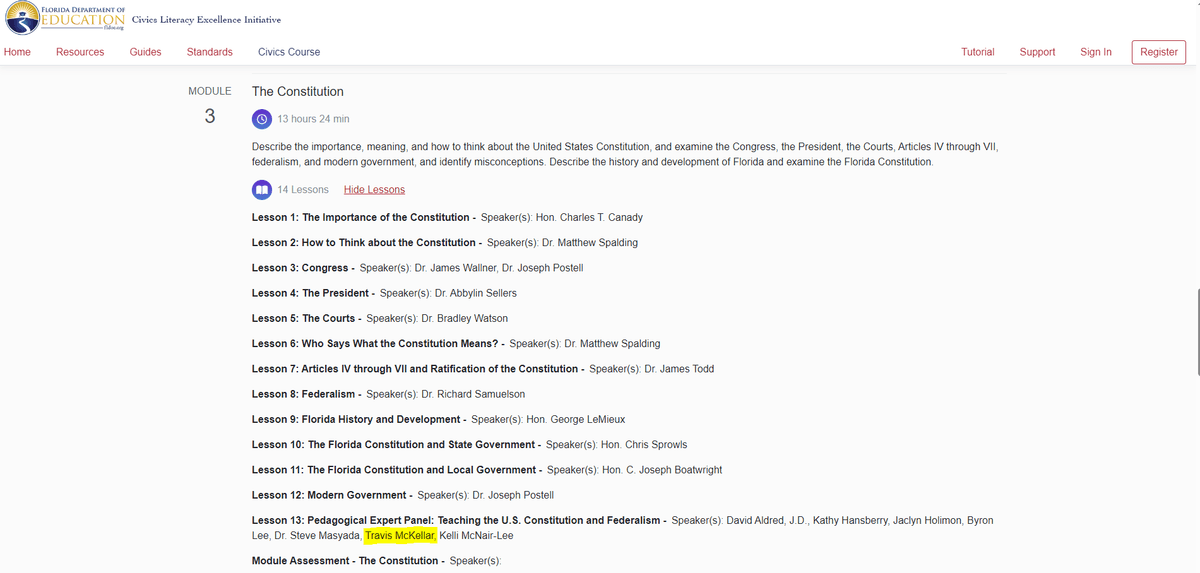Click speaker name Hon. Chris Sprowls
Screen dimensions: 1200x573
[x=644, y=444]
